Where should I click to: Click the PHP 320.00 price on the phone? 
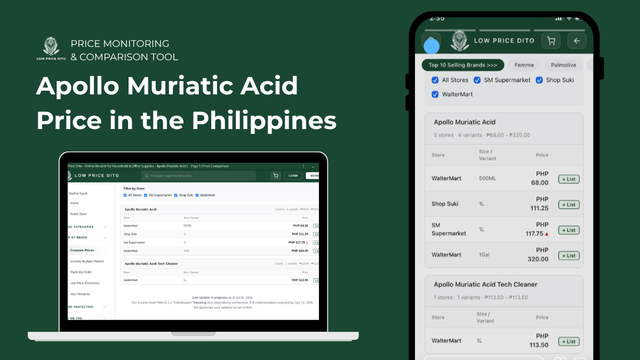(x=538, y=255)
